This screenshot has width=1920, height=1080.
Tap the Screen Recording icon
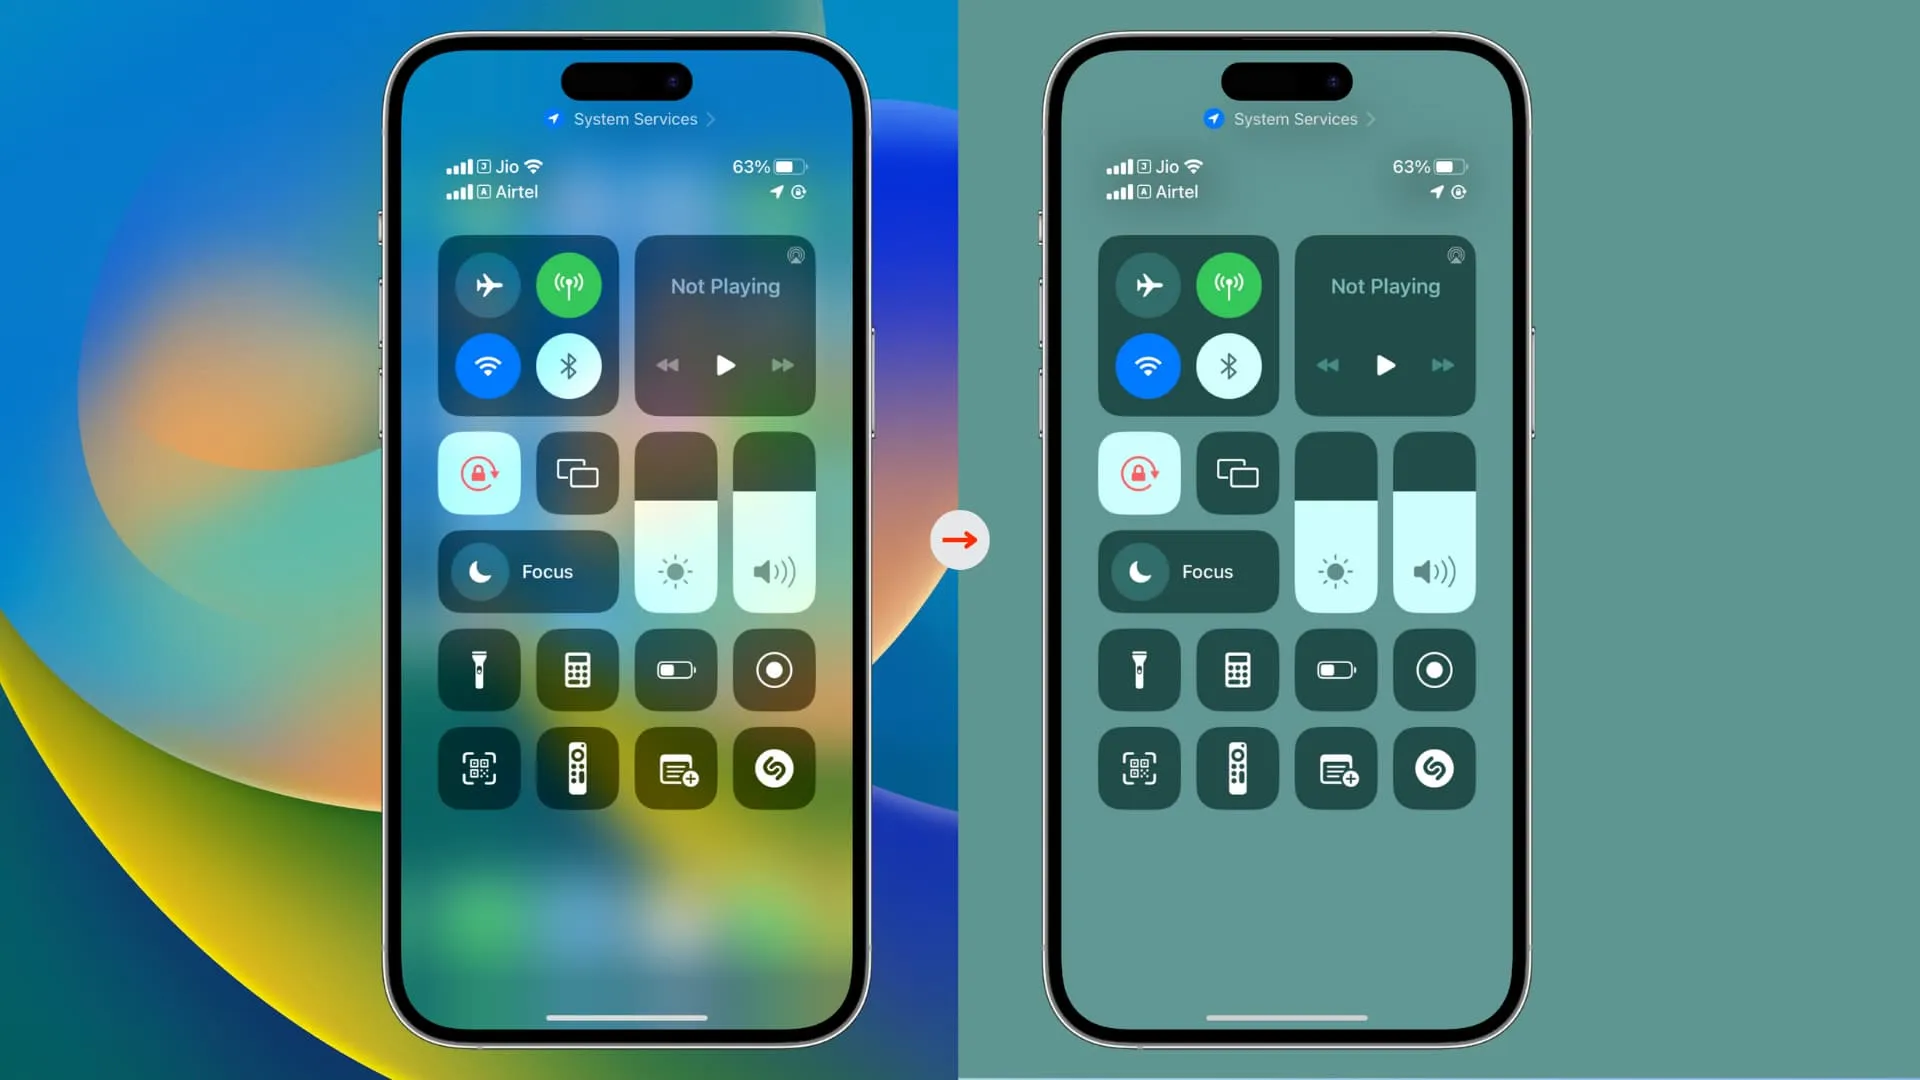773,670
